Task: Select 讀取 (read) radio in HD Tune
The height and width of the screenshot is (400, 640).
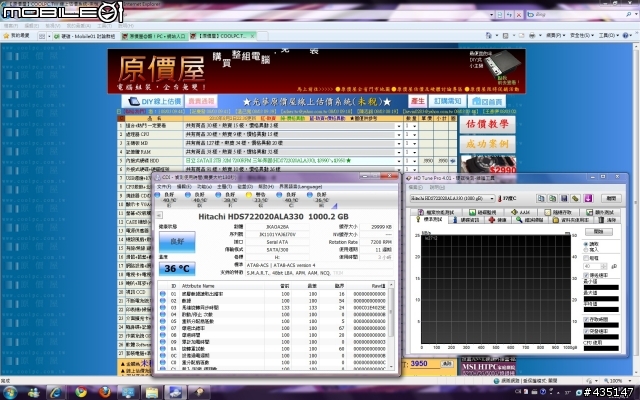Action: point(587,244)
